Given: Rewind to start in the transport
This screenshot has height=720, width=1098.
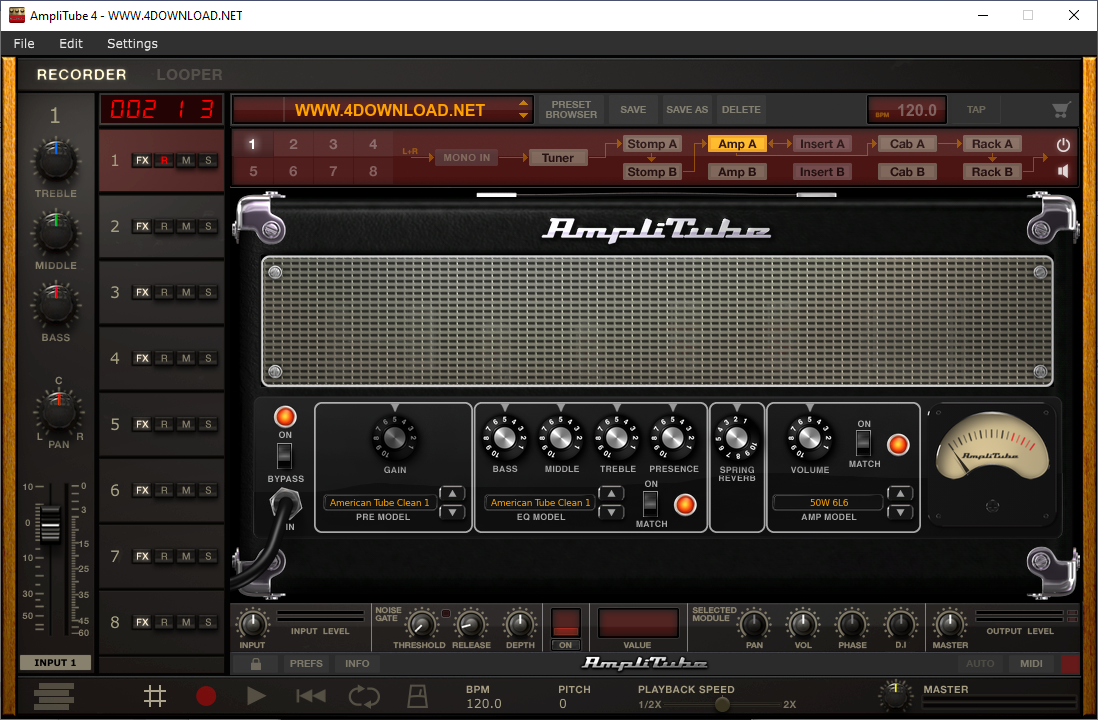Looking at the screenshot, I should coord(311,696).
